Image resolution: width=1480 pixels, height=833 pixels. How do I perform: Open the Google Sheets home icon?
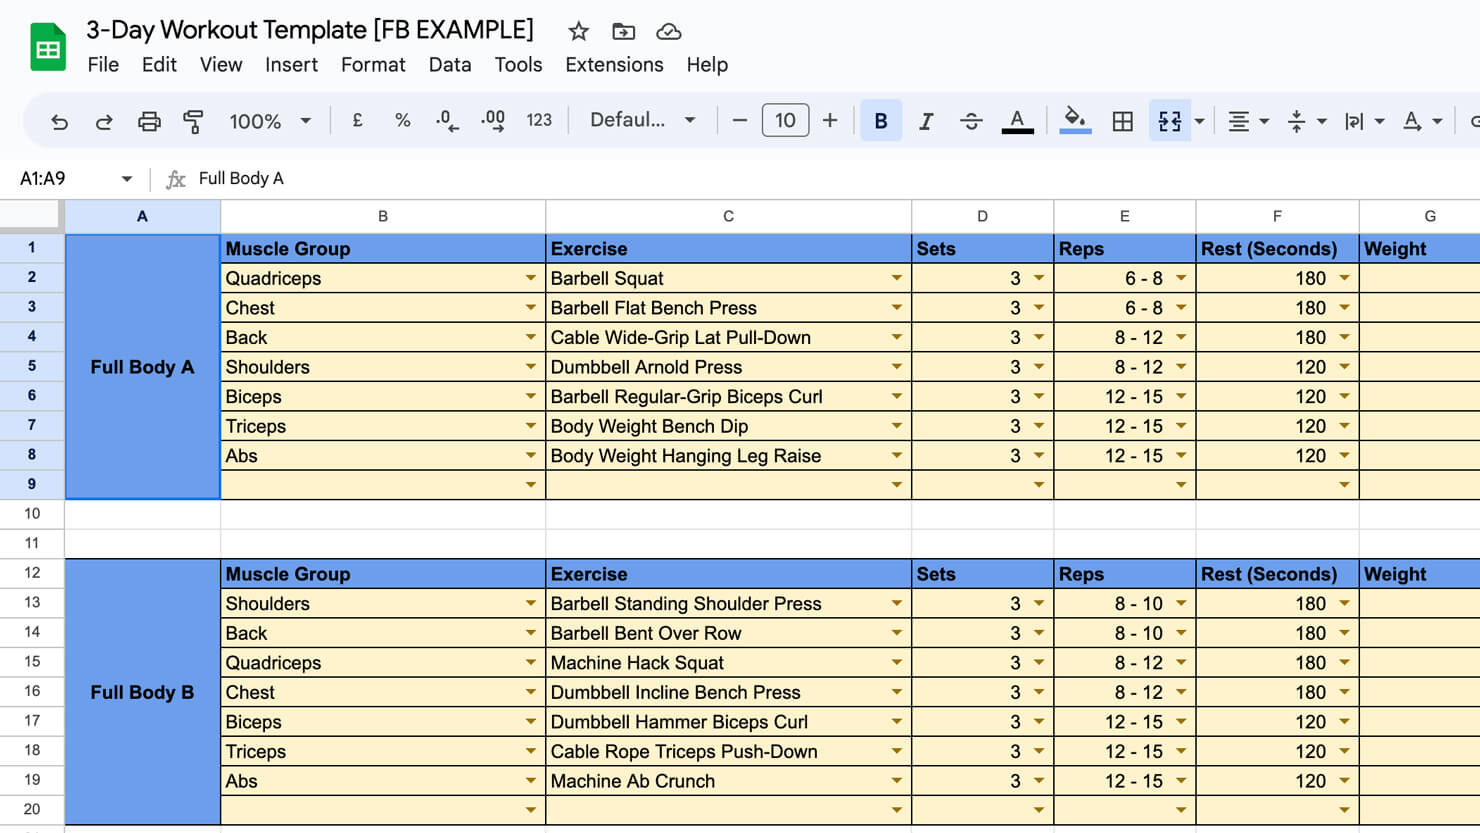tap(48, 47)
